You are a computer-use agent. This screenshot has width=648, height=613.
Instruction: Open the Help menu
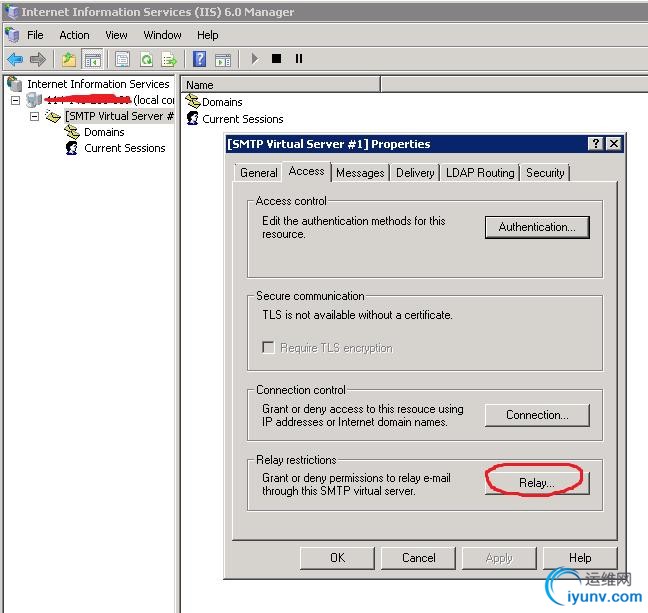click(x=207, y=35)
